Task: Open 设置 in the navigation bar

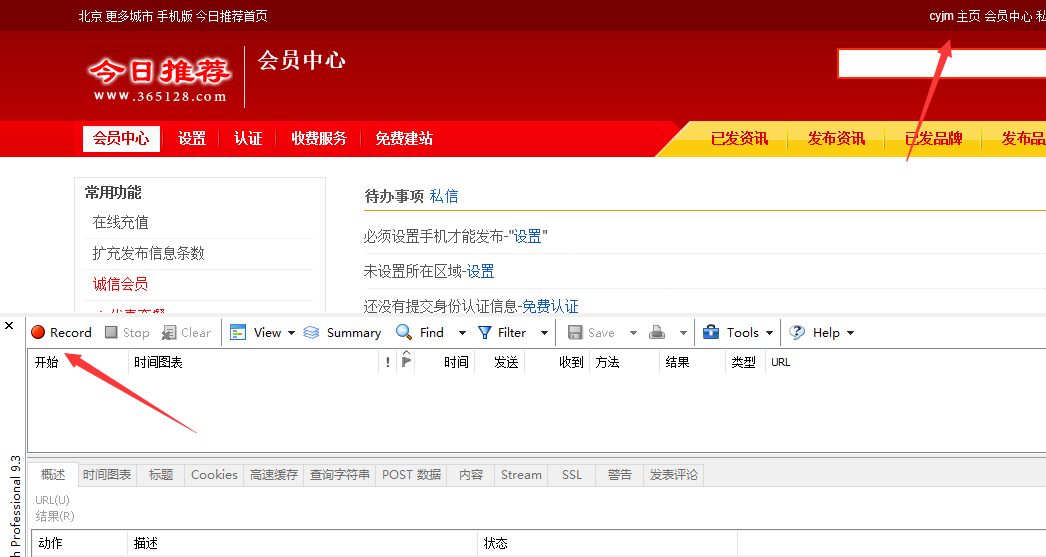Action: 192,139
